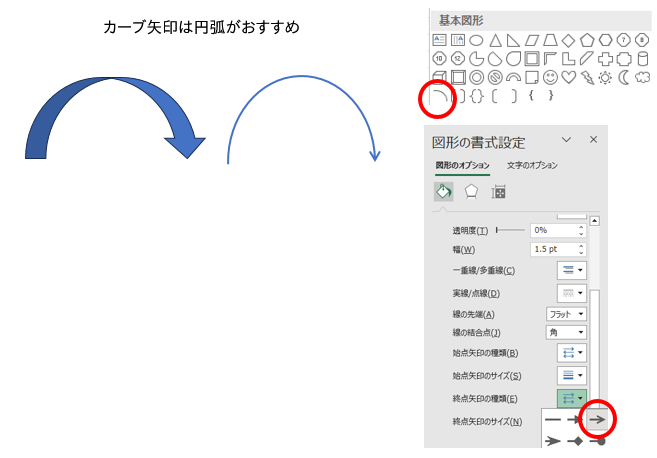Select the folded corner shape
This screenshot has height=458, width=657.
[x=532, y=78]
